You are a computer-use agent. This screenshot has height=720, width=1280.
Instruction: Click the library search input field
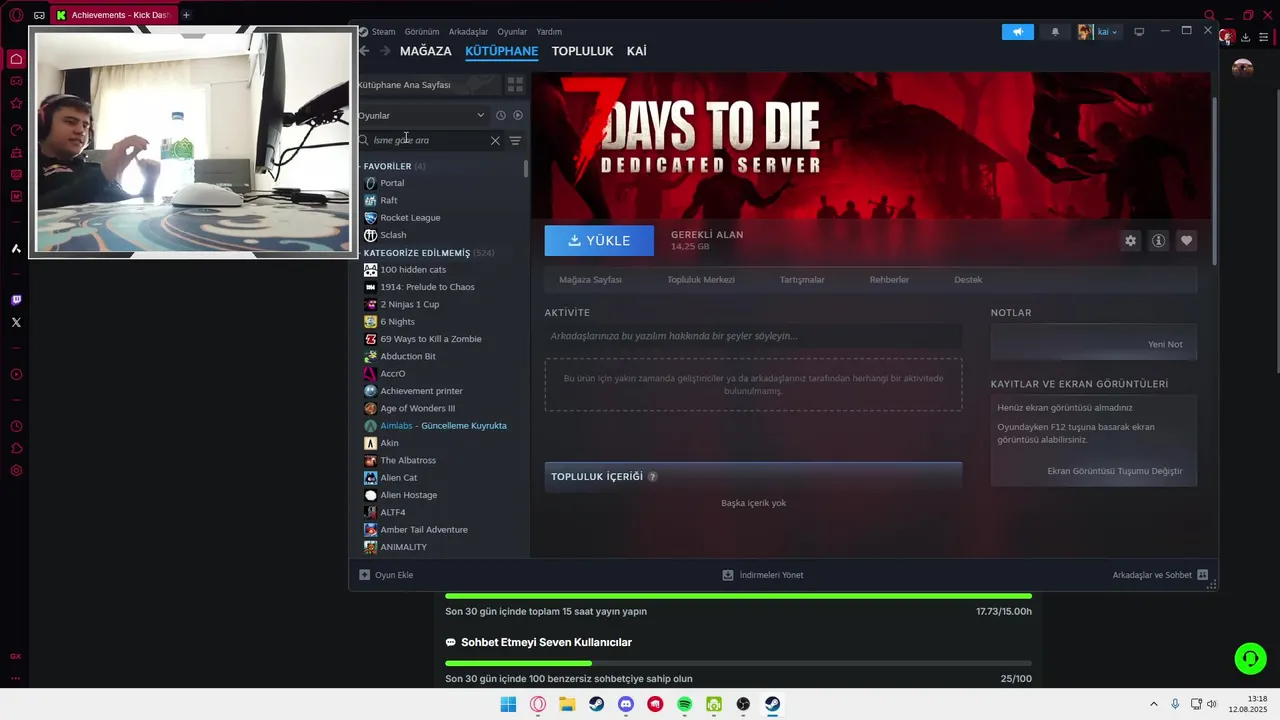(429, 141)
